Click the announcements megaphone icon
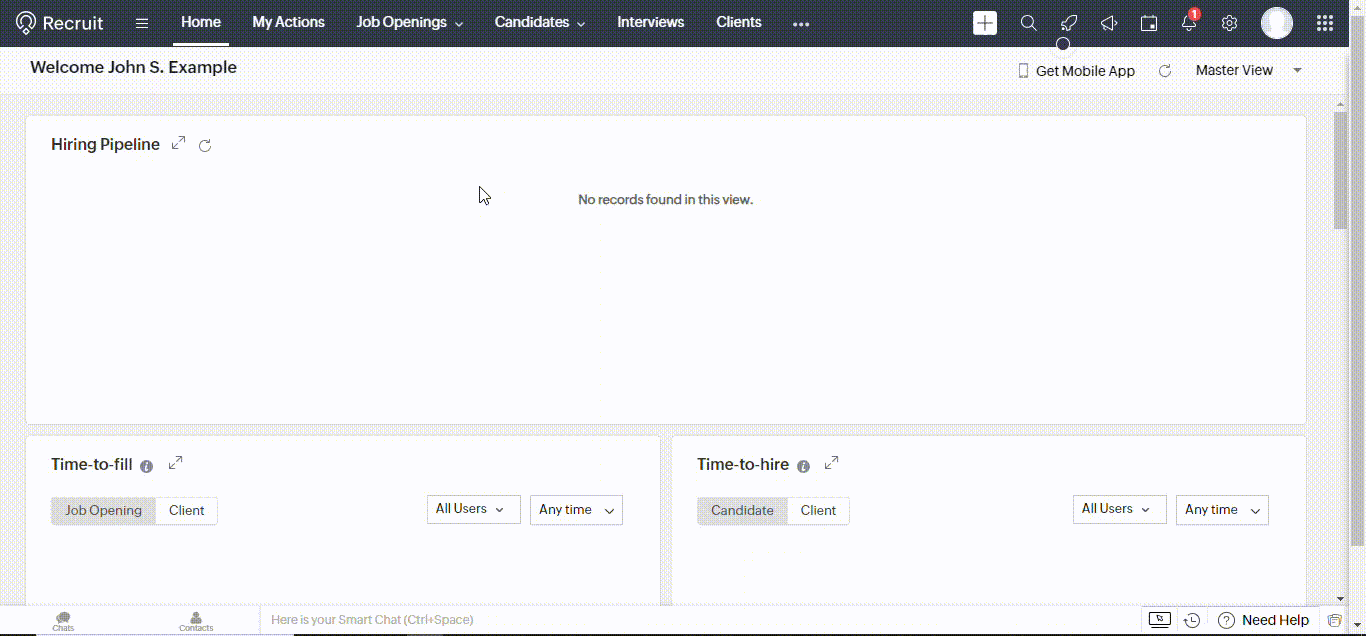 pos(1109,23)
